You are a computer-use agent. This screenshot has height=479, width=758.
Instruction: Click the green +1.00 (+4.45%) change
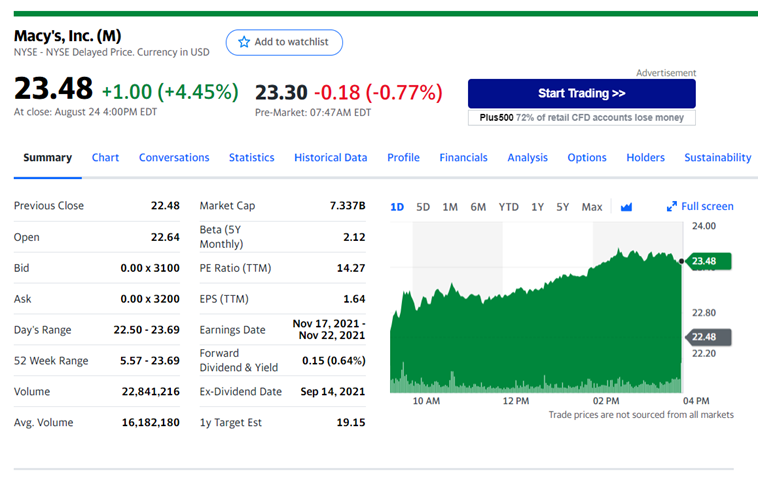(170, 92)
